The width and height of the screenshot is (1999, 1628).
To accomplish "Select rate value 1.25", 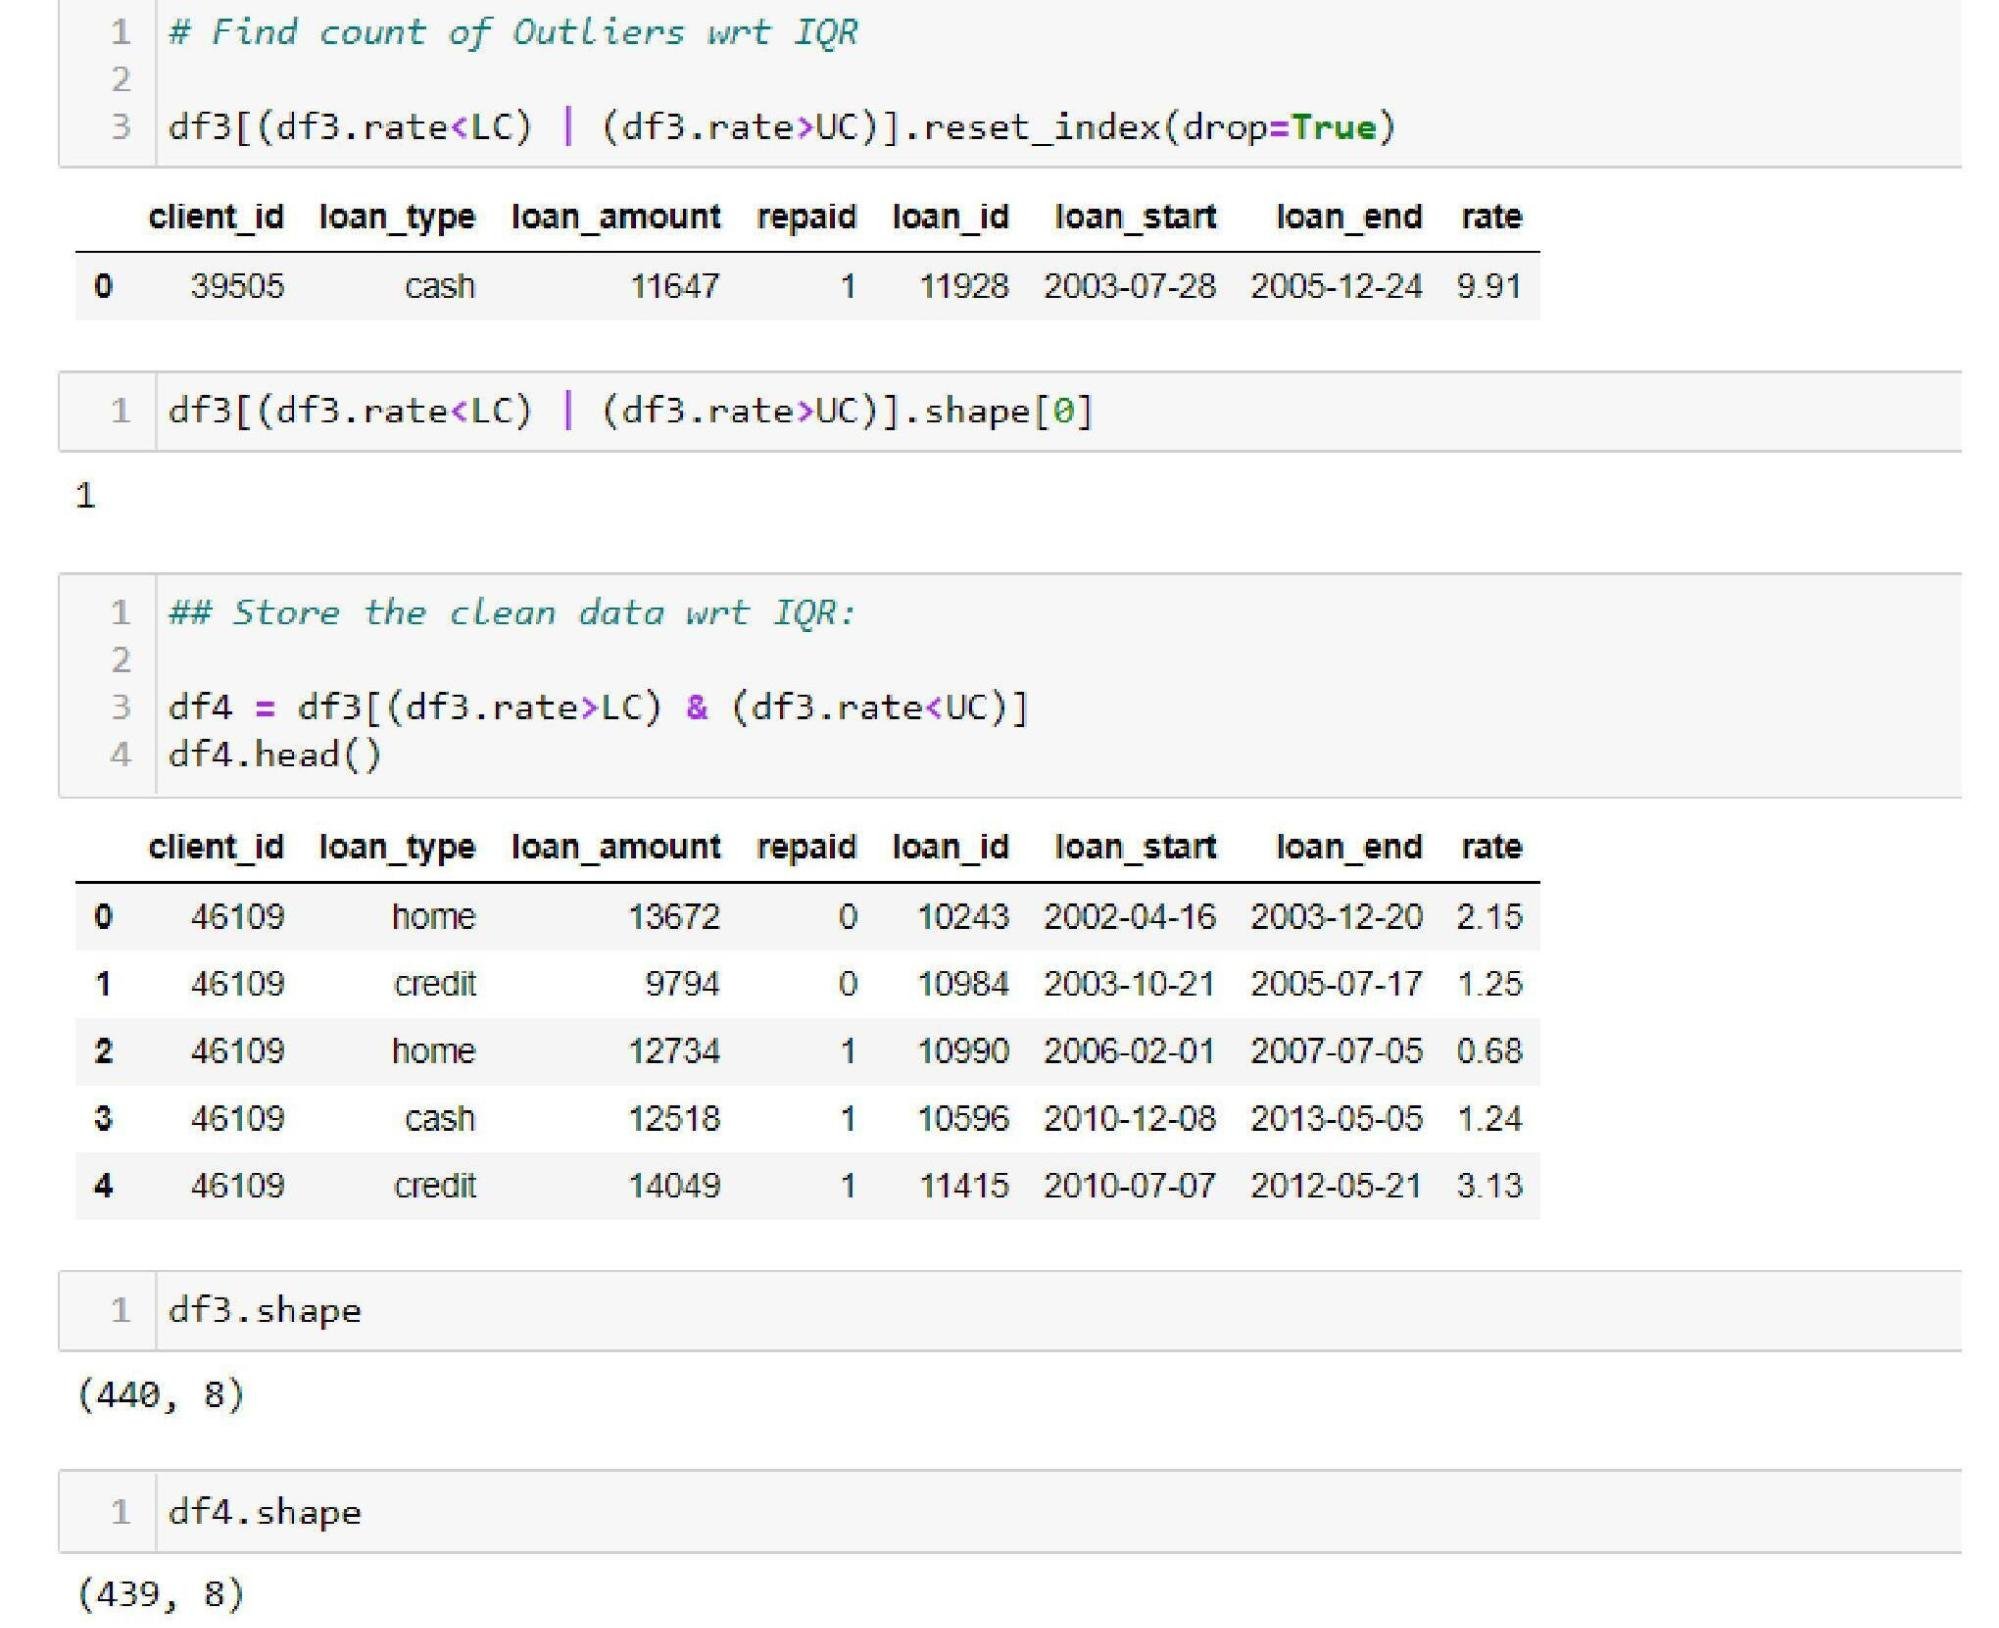I will [1489, 984].
